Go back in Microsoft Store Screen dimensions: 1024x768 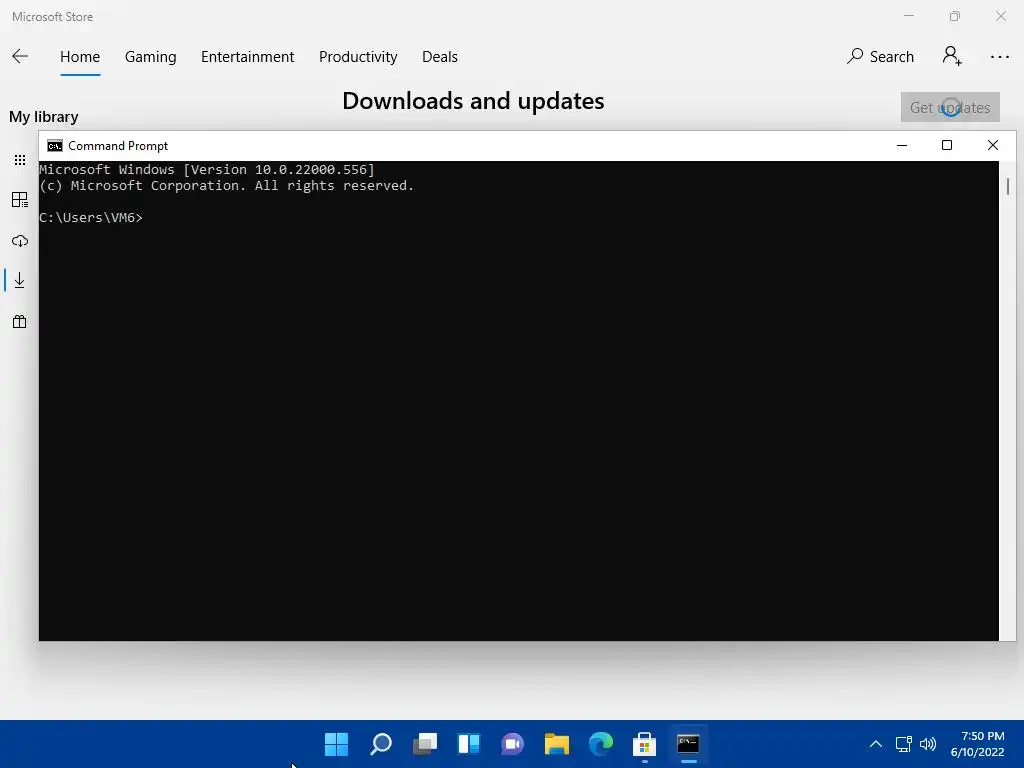[20, 57]
